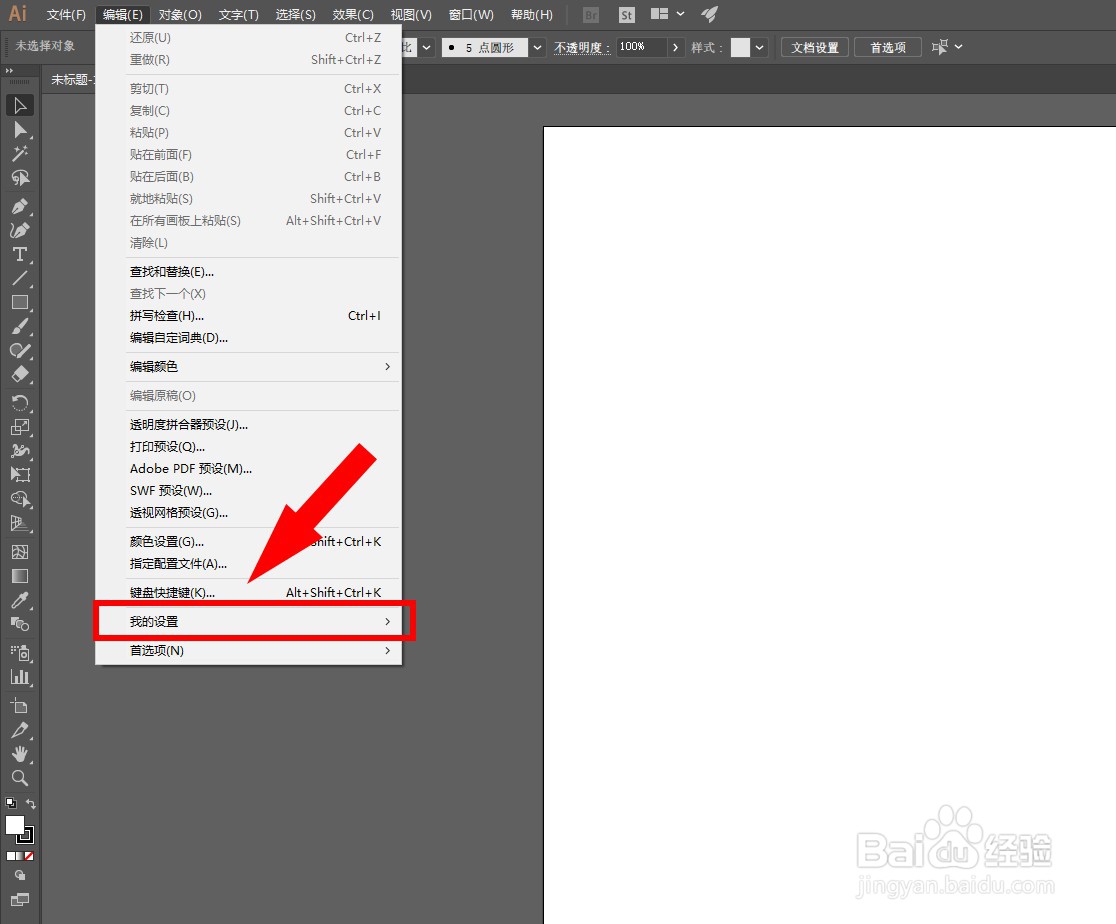
Task: Select the Type tool
Action: coord(20,254)
